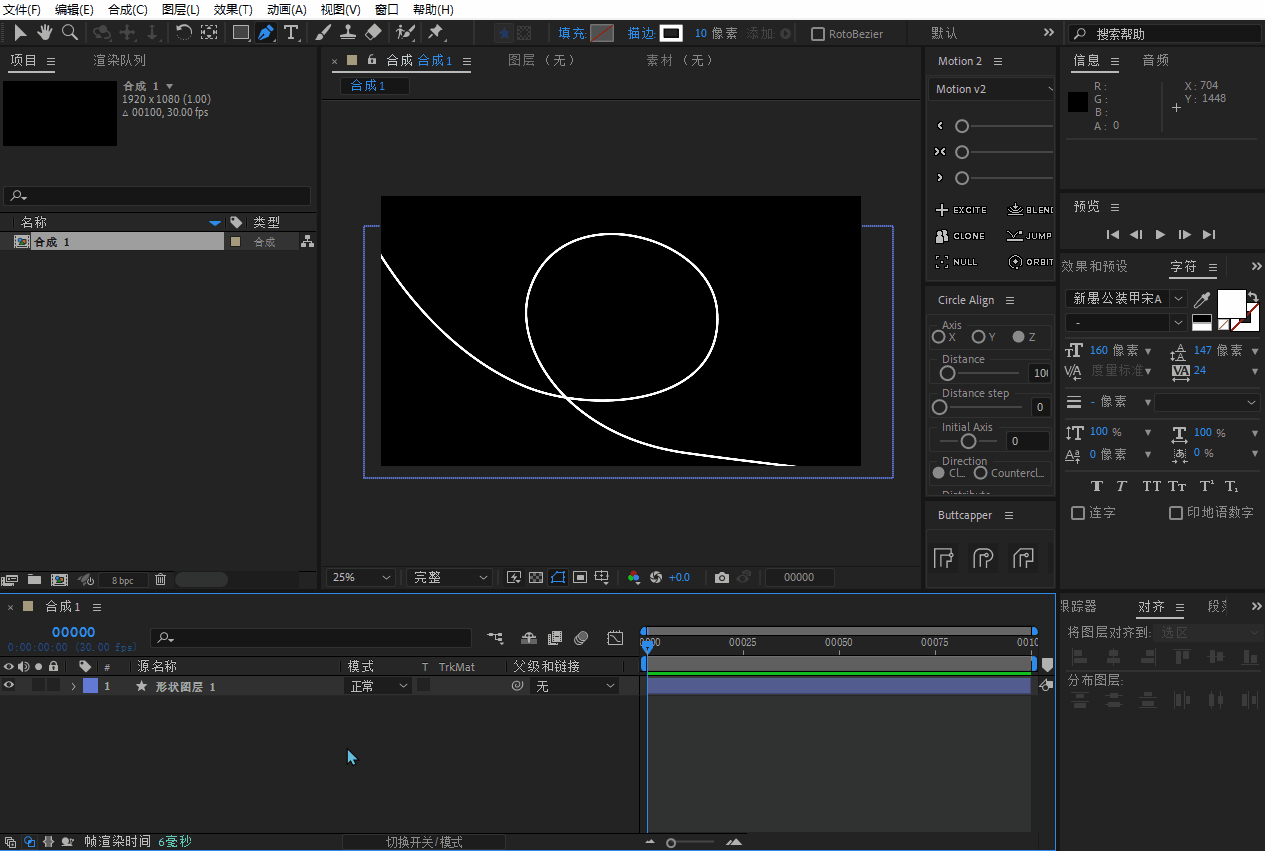This screenshot has width=1265, height=851.
Task: Expand the 形状图层 1 layer properties
Action: click(73, 686)
